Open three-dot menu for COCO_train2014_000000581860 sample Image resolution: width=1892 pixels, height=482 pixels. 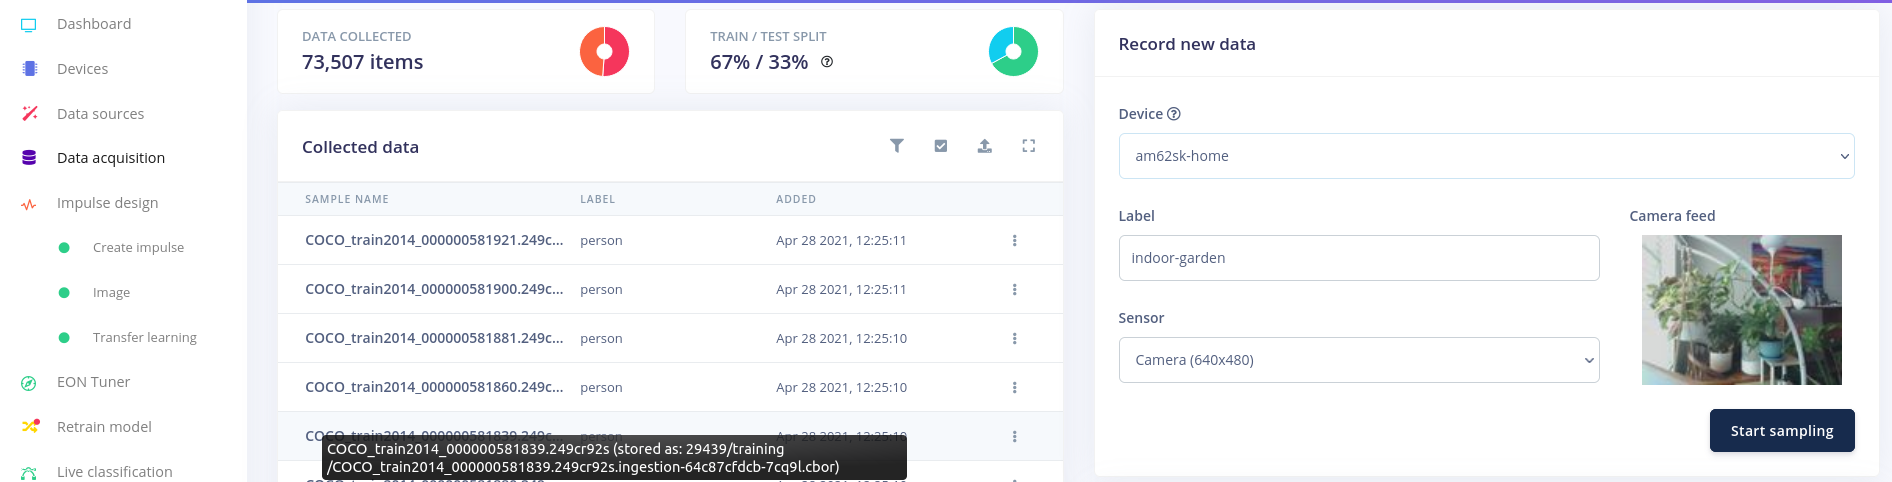click(1014, 388)
